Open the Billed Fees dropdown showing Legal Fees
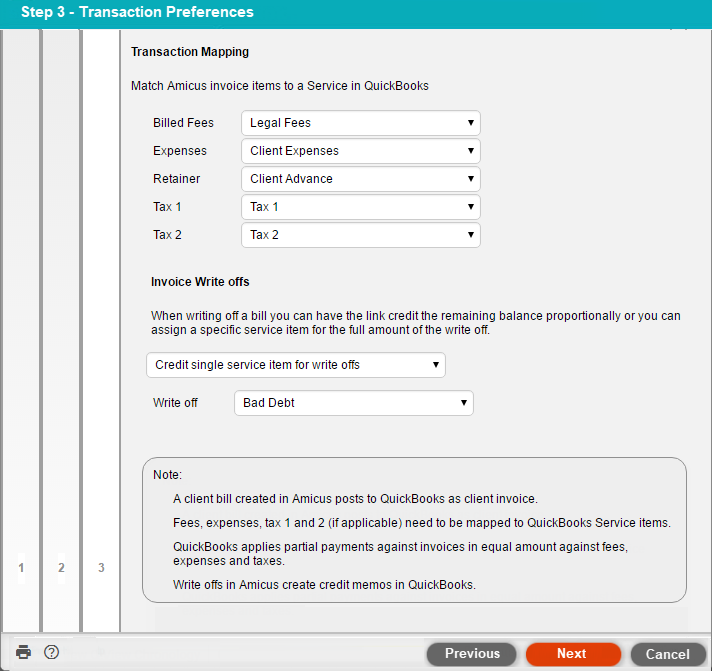The image size is (712, 671). [361, 123]
